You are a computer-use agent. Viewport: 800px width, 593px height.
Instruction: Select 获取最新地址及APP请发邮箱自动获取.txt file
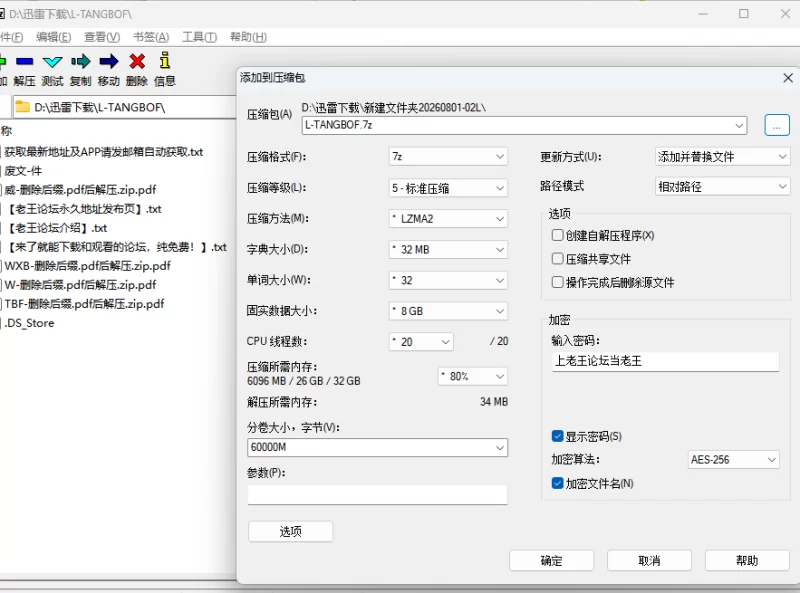(x=103, y=152)
